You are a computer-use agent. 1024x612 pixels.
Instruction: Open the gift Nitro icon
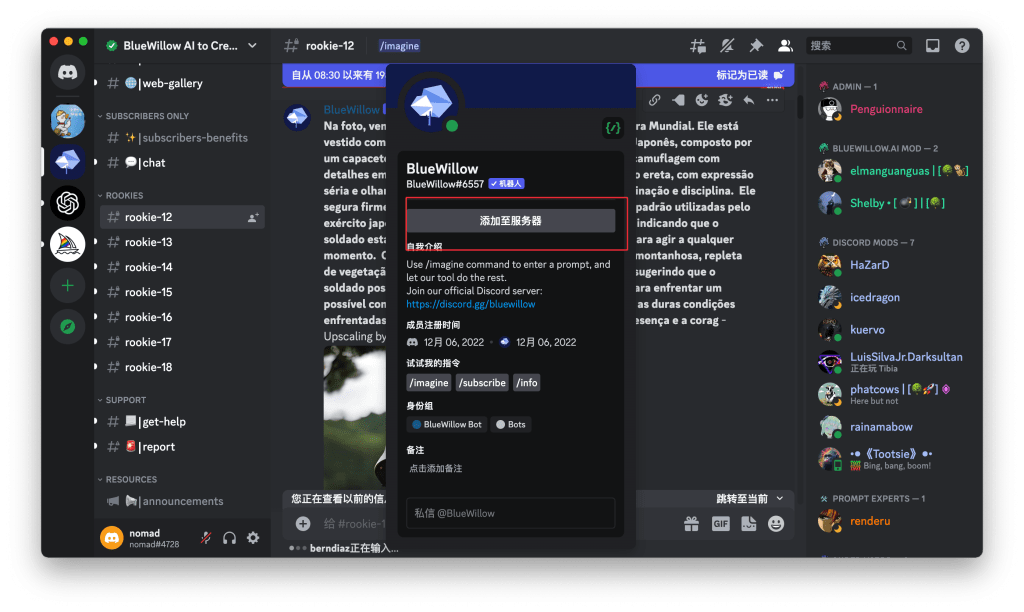pos(692,523)
